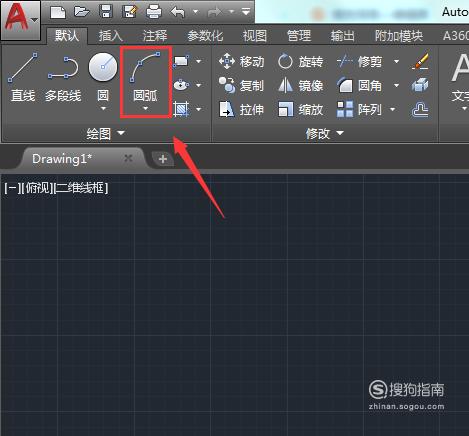Add a new drawing tab with plus
Image resolution: width=469 pixels, height=436 pixels.
pos(163,159)
